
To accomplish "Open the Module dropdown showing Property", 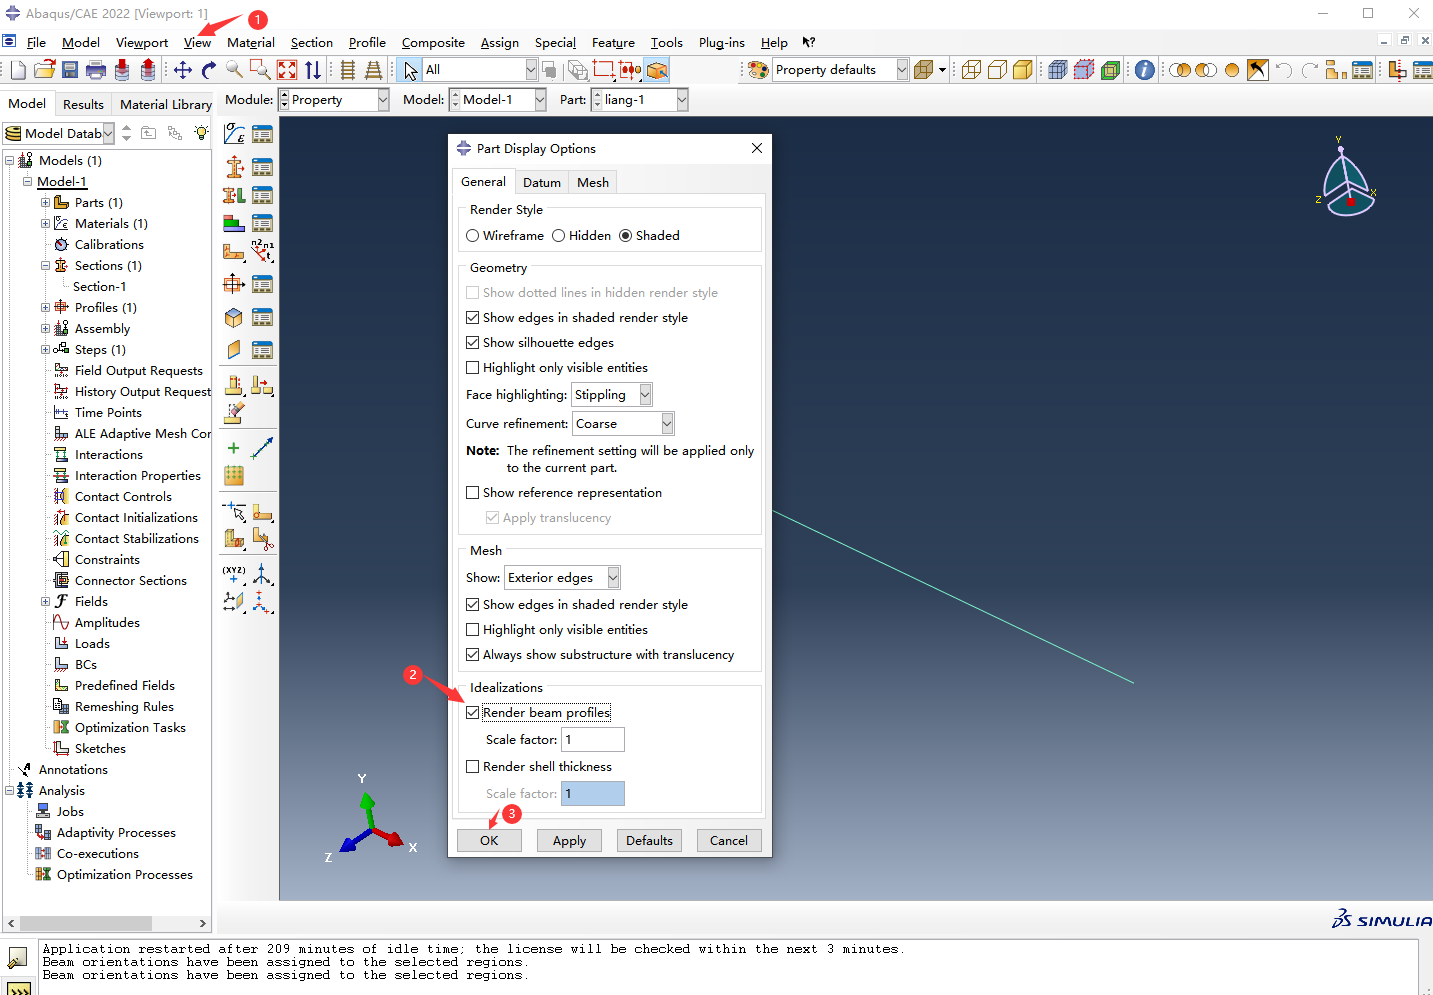I will click(x=383, y=100).
